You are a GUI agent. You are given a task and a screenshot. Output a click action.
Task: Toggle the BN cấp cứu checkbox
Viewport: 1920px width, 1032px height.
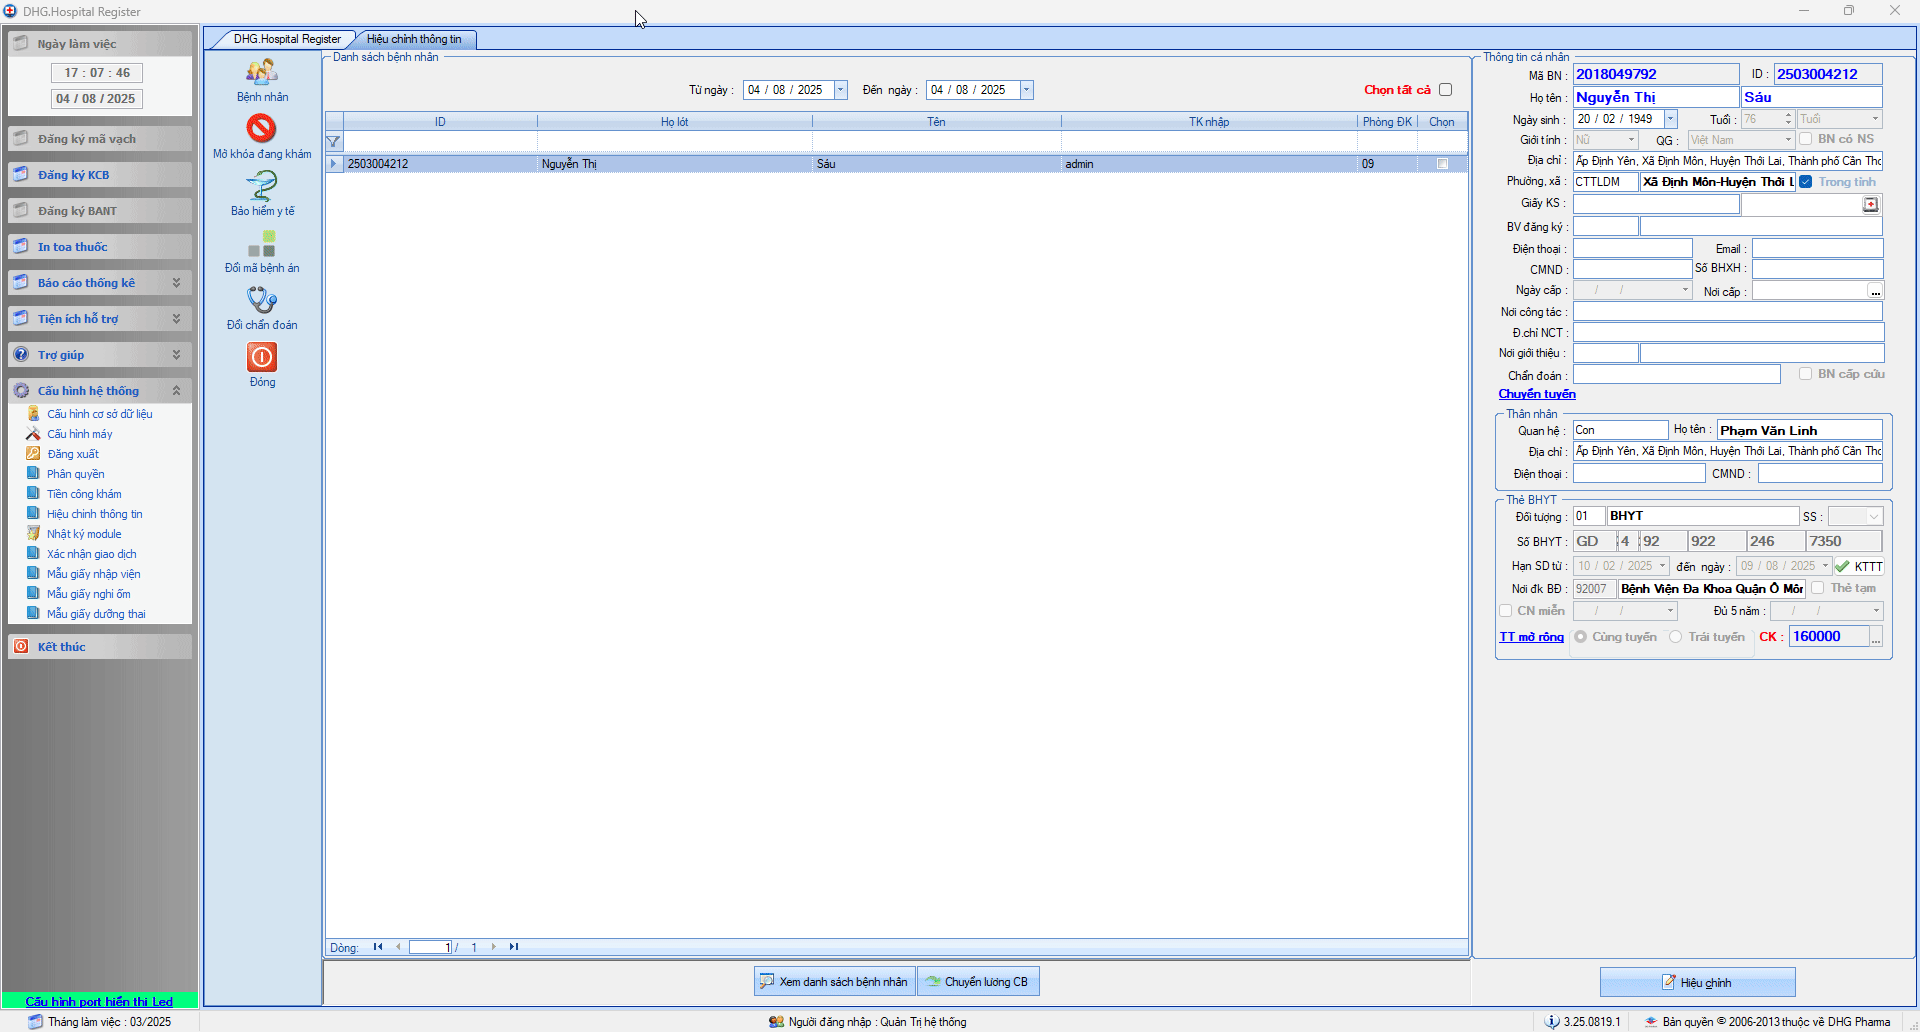1806,374
